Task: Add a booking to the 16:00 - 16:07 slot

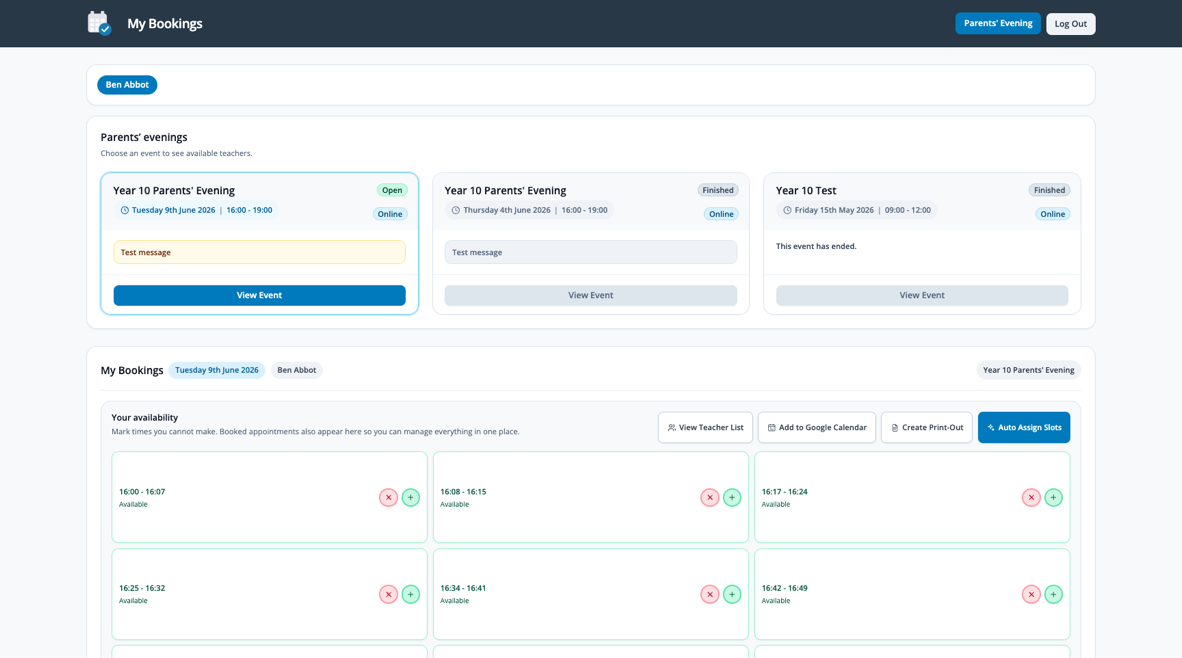Action: click(411, 497)
